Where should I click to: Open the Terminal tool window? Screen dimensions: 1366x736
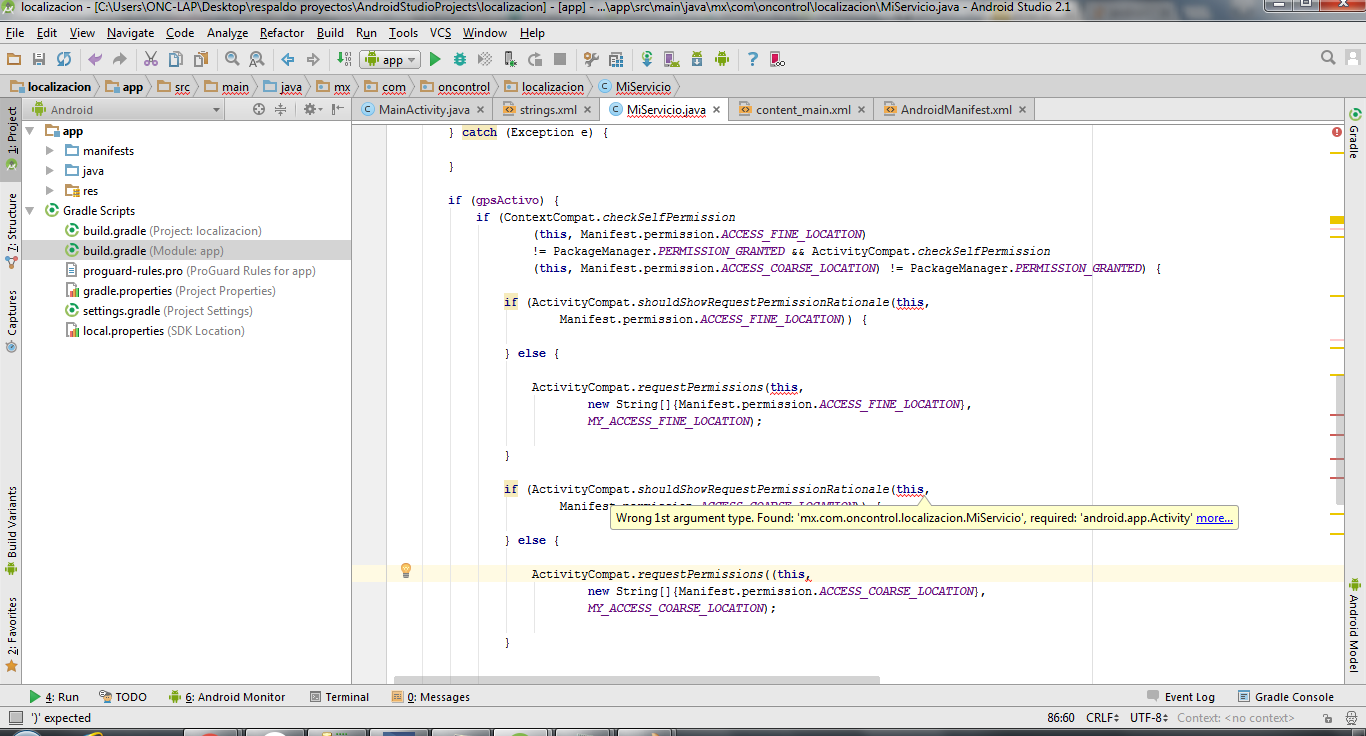pos(339,697)
